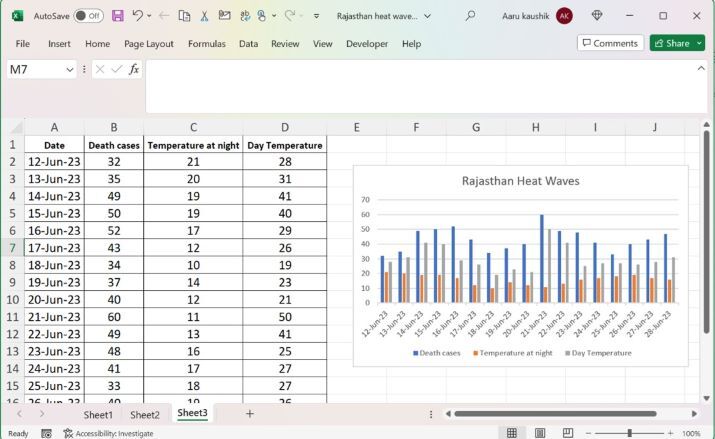
Task: Click the 'ab' replace icon in the toolbar
Action: [245, 16]
